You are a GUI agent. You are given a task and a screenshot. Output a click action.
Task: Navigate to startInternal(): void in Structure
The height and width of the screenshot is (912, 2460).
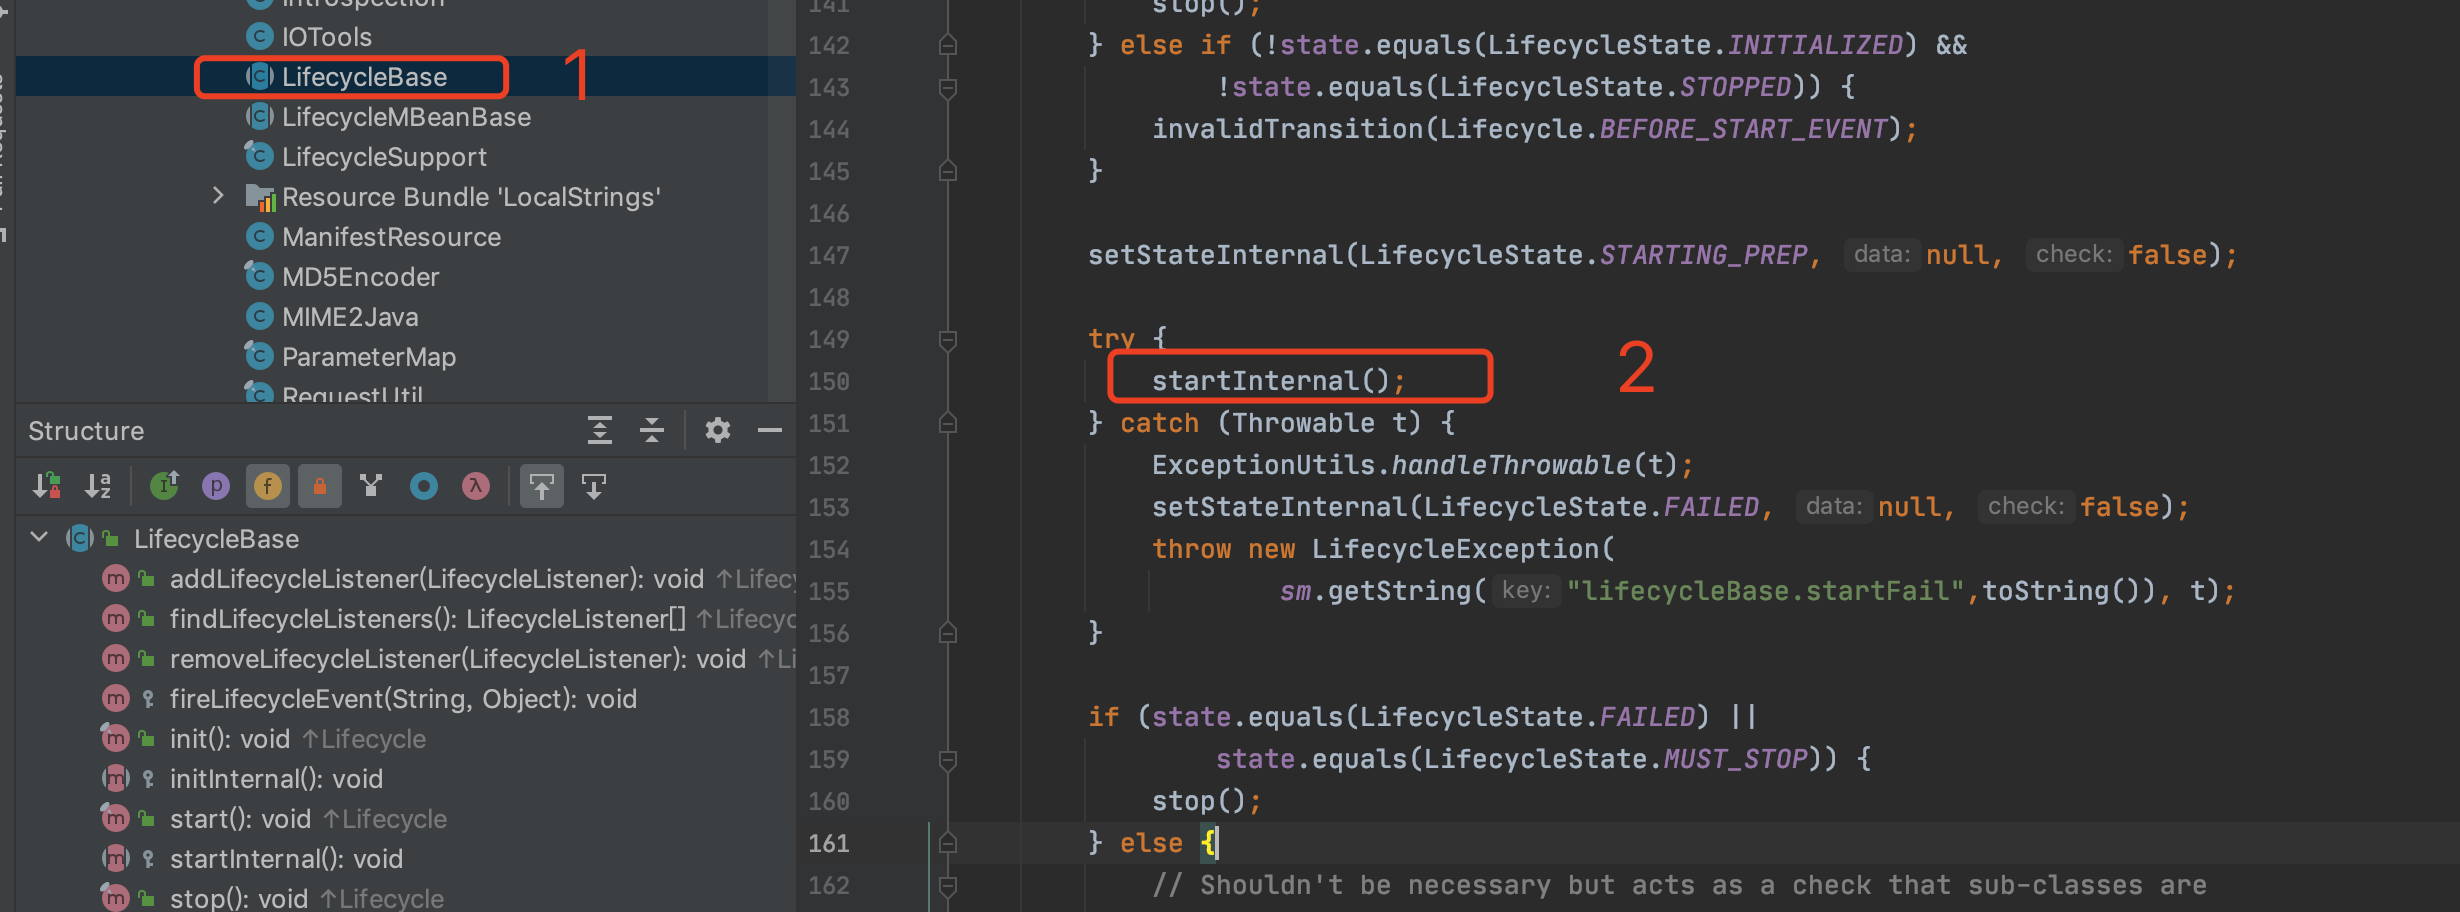tap(286, 859)
